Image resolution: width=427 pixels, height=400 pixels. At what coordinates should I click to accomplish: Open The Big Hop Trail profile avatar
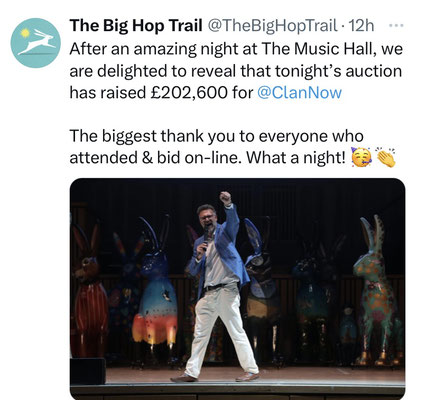coord(36,43)
